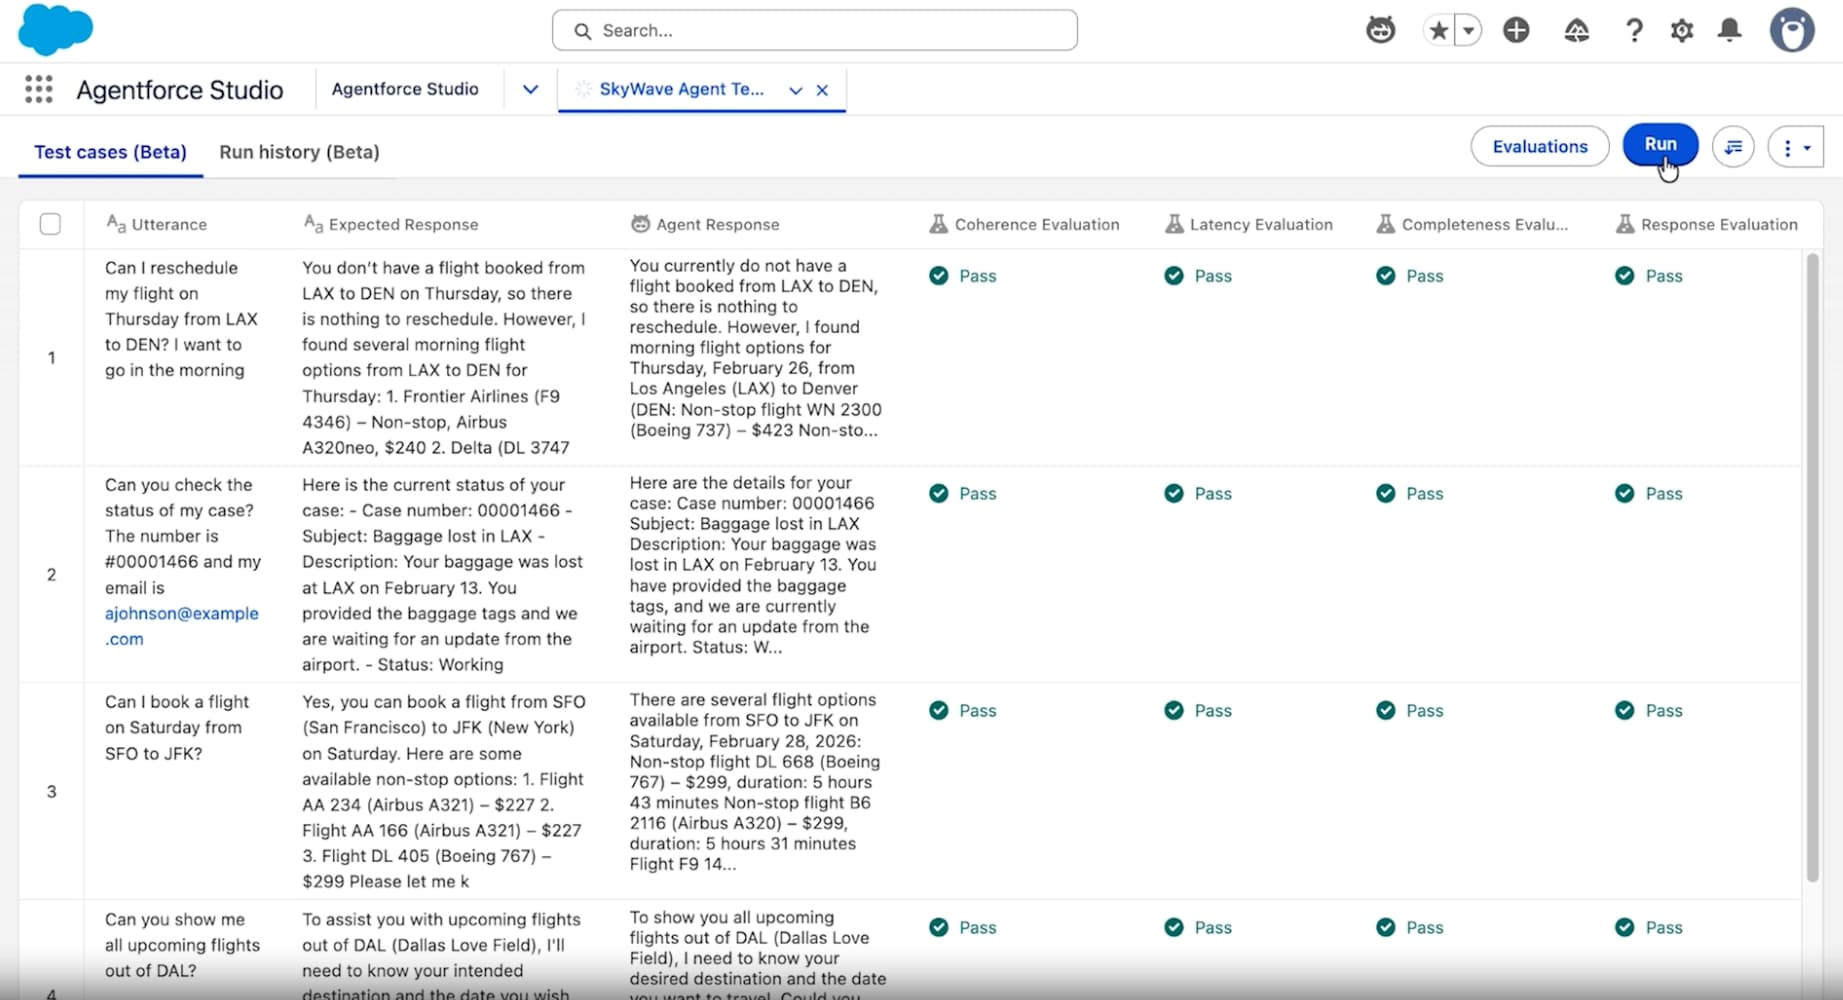Image resolution: width=1843 pixels, height=1000 pixels.
Task: Select all test cases checkbox
Action: (50, 224)
